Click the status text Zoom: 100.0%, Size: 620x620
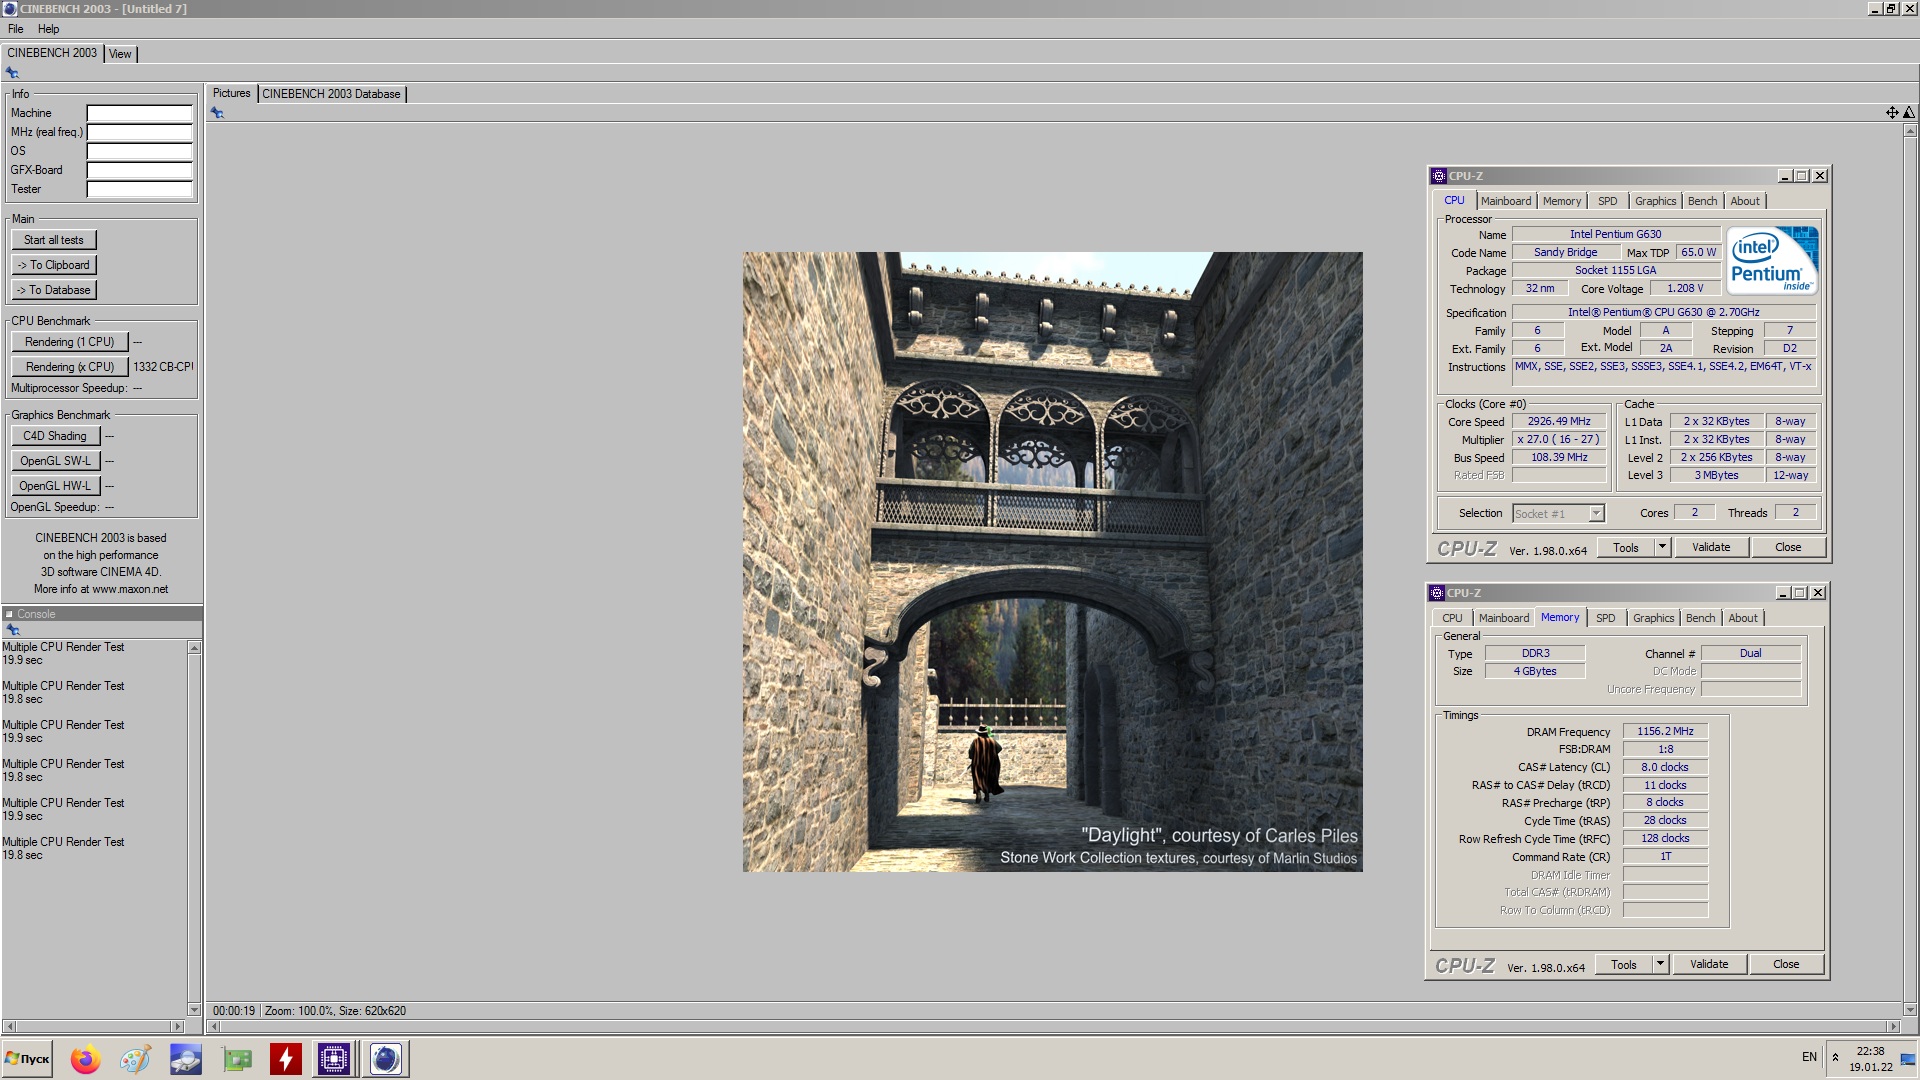Image resolution: width=1920 pixels, height=1080 pixels. click(x=335, y=1011)
